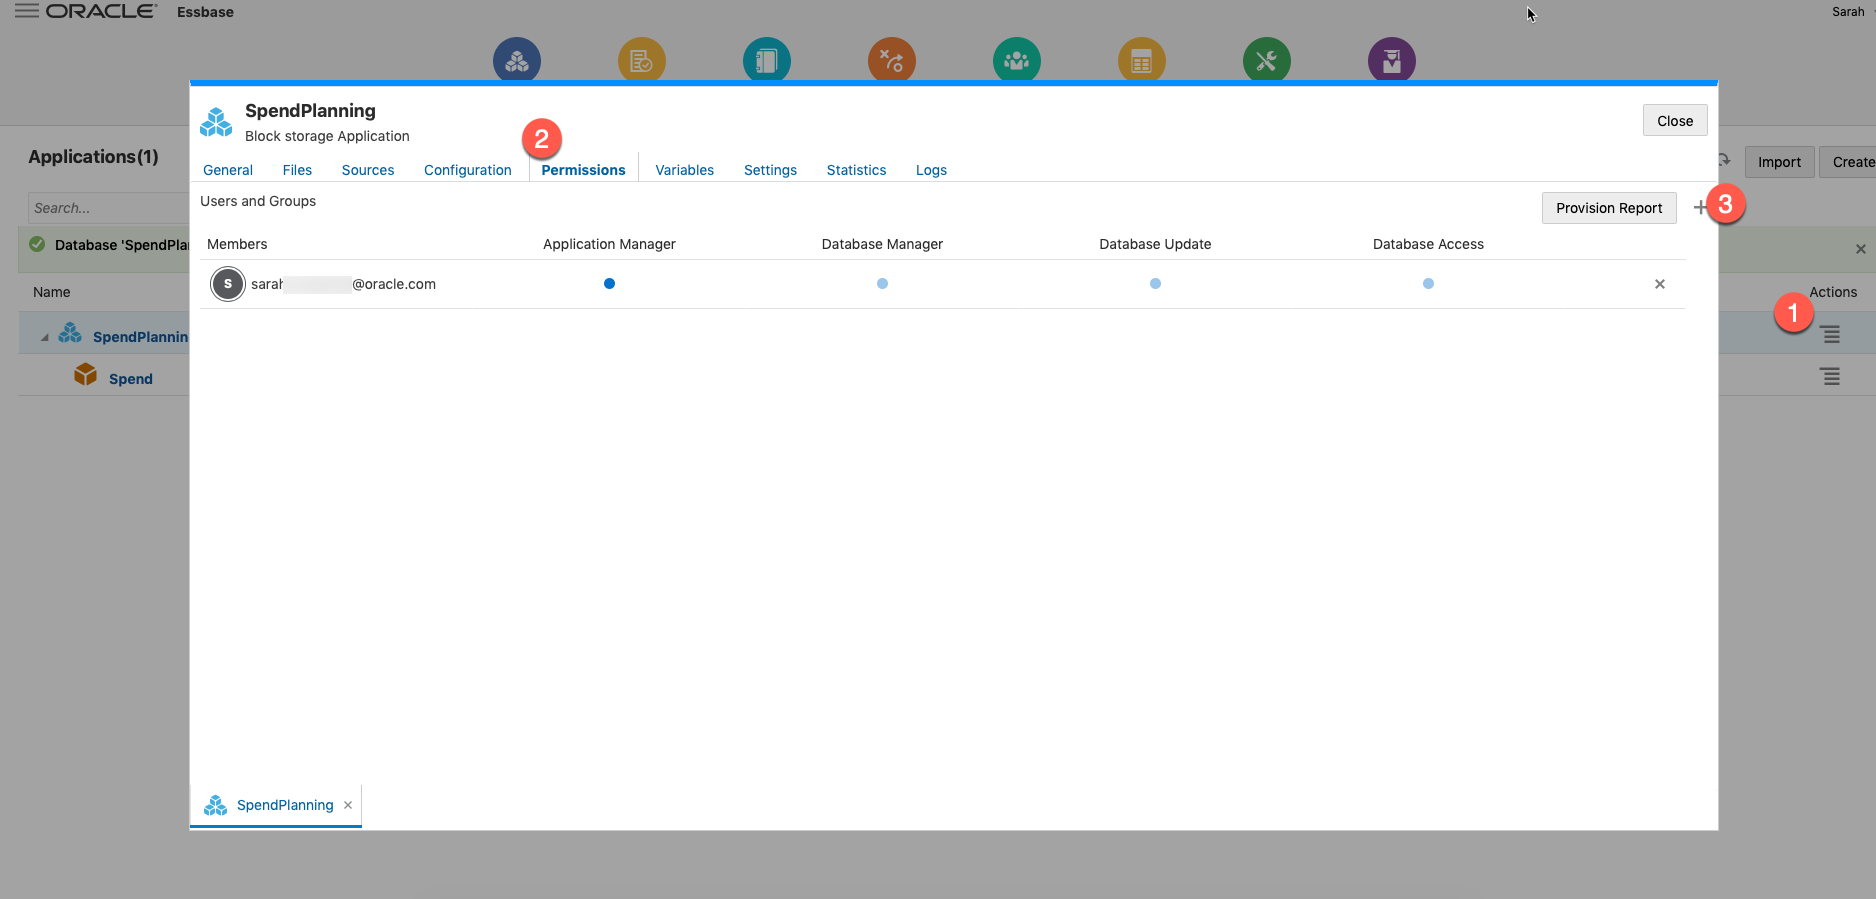Click the teal users group icon

pos(1016,61)
